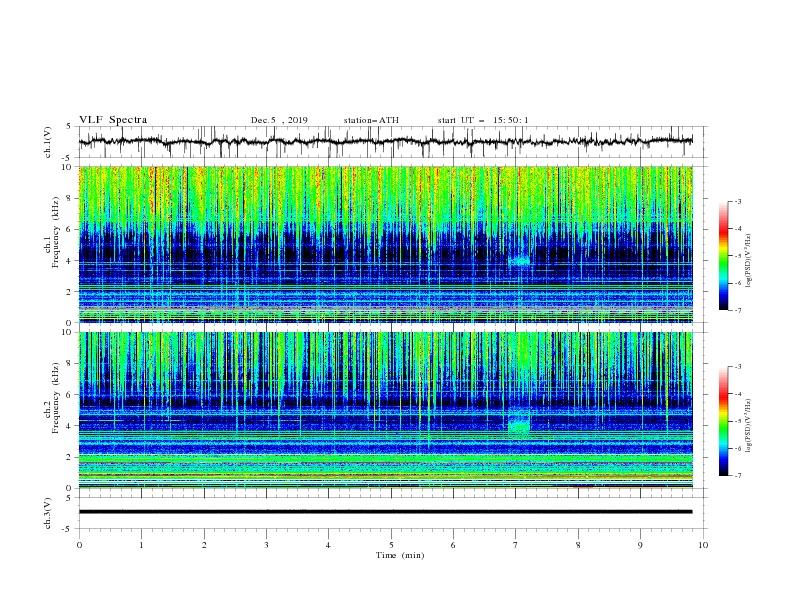This screenshot has height=612, width=792.
Task: Click the '10' tick label on the time axis
Action: tap(703, 545)
